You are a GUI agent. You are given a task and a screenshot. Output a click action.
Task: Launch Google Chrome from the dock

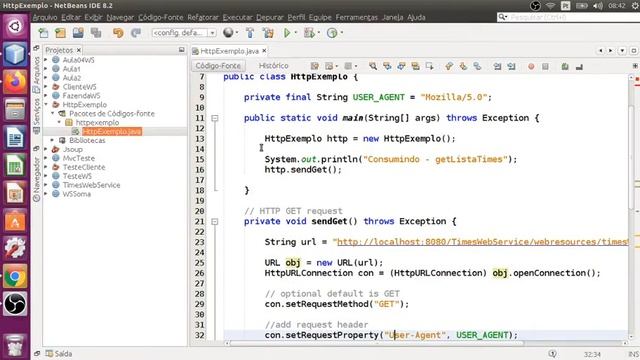coord(15,277)
